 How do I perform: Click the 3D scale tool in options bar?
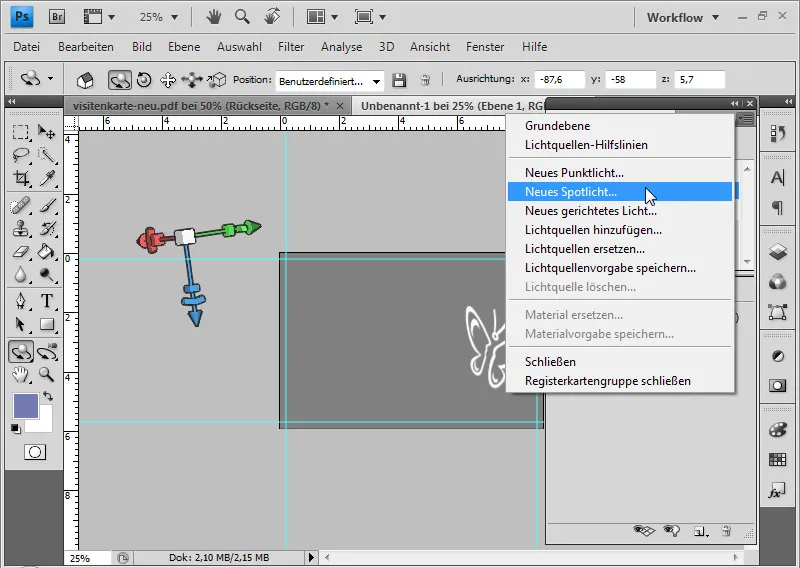[x=218, y=80]
